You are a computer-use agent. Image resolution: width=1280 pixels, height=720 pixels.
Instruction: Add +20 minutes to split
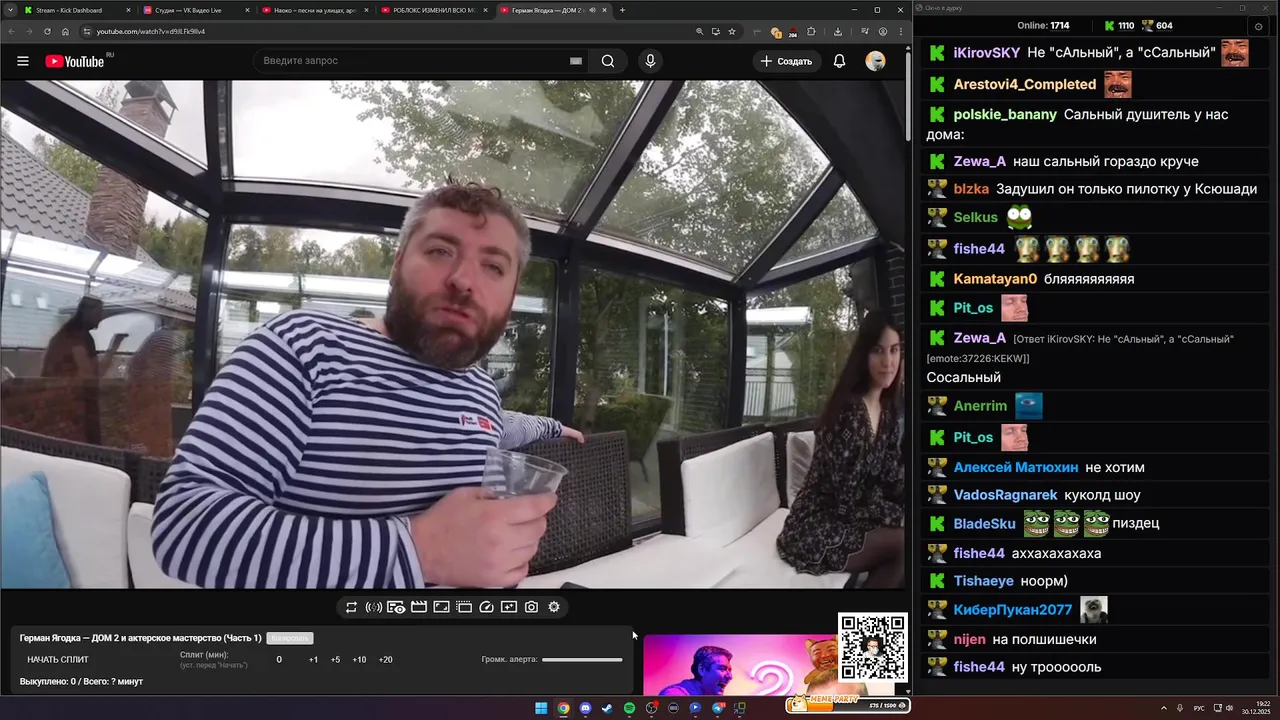(385, 660)
